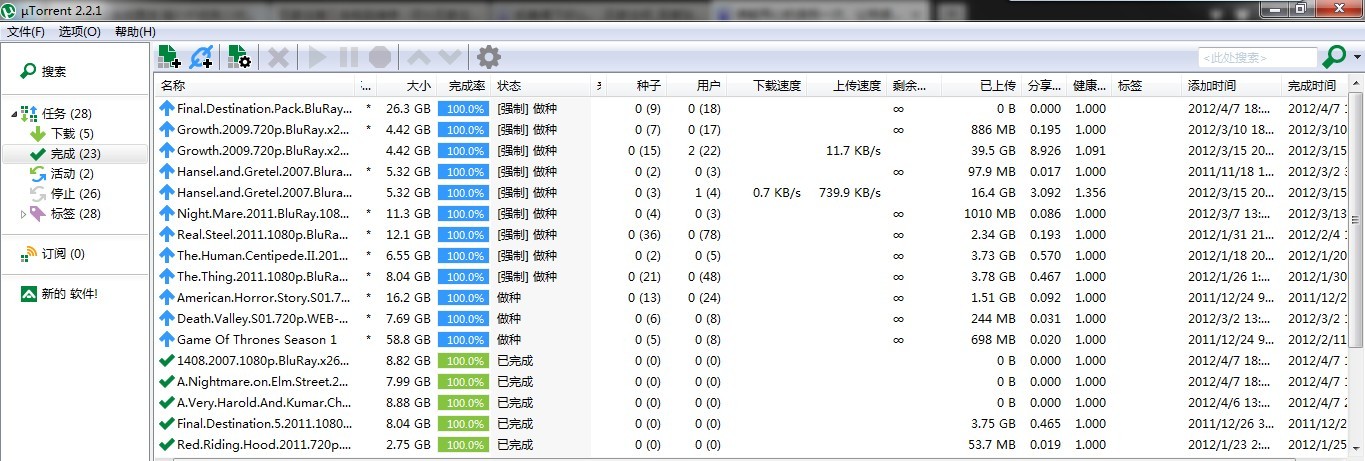Select the The.Human.Centipede.II torrent name

point(262,255)
